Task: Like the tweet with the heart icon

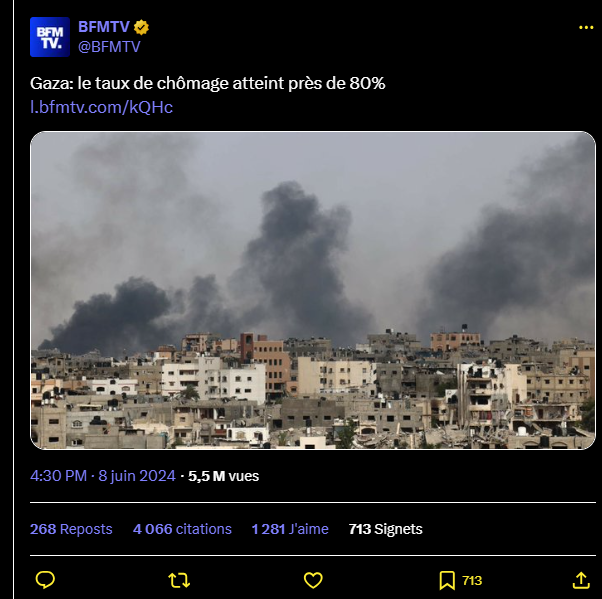Action: click(x=313, y=580)
